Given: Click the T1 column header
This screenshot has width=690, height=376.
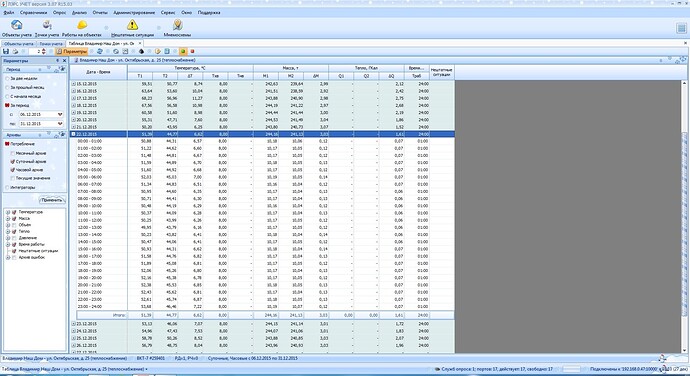Looking at the screenshot, I should coord(140,76).
